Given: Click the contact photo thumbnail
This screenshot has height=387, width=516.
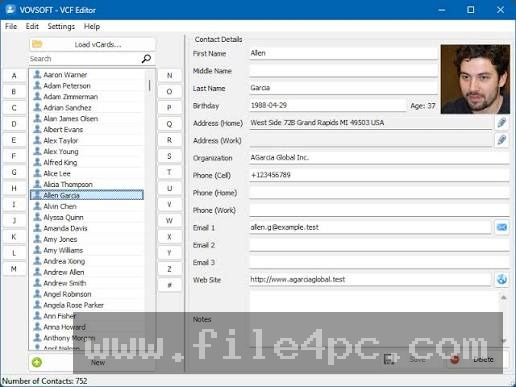Looking at the screenshot, I should [x=475, y=79].
